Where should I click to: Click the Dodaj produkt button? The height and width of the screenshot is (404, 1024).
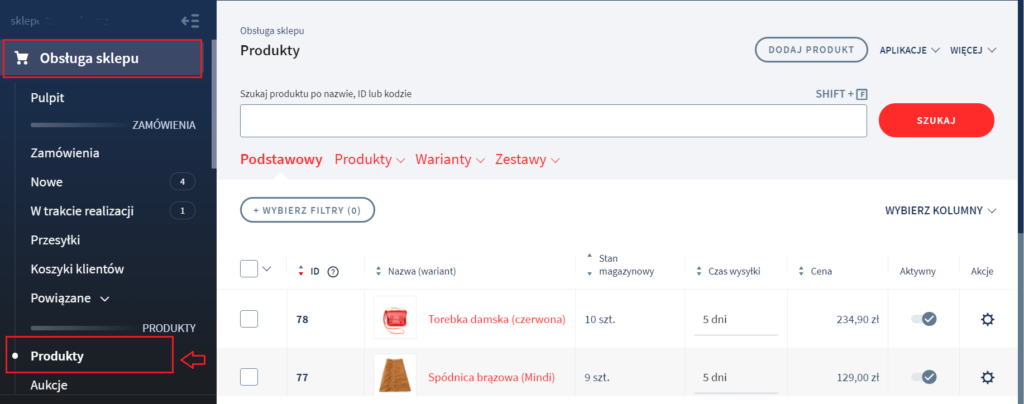coord(810,49)
